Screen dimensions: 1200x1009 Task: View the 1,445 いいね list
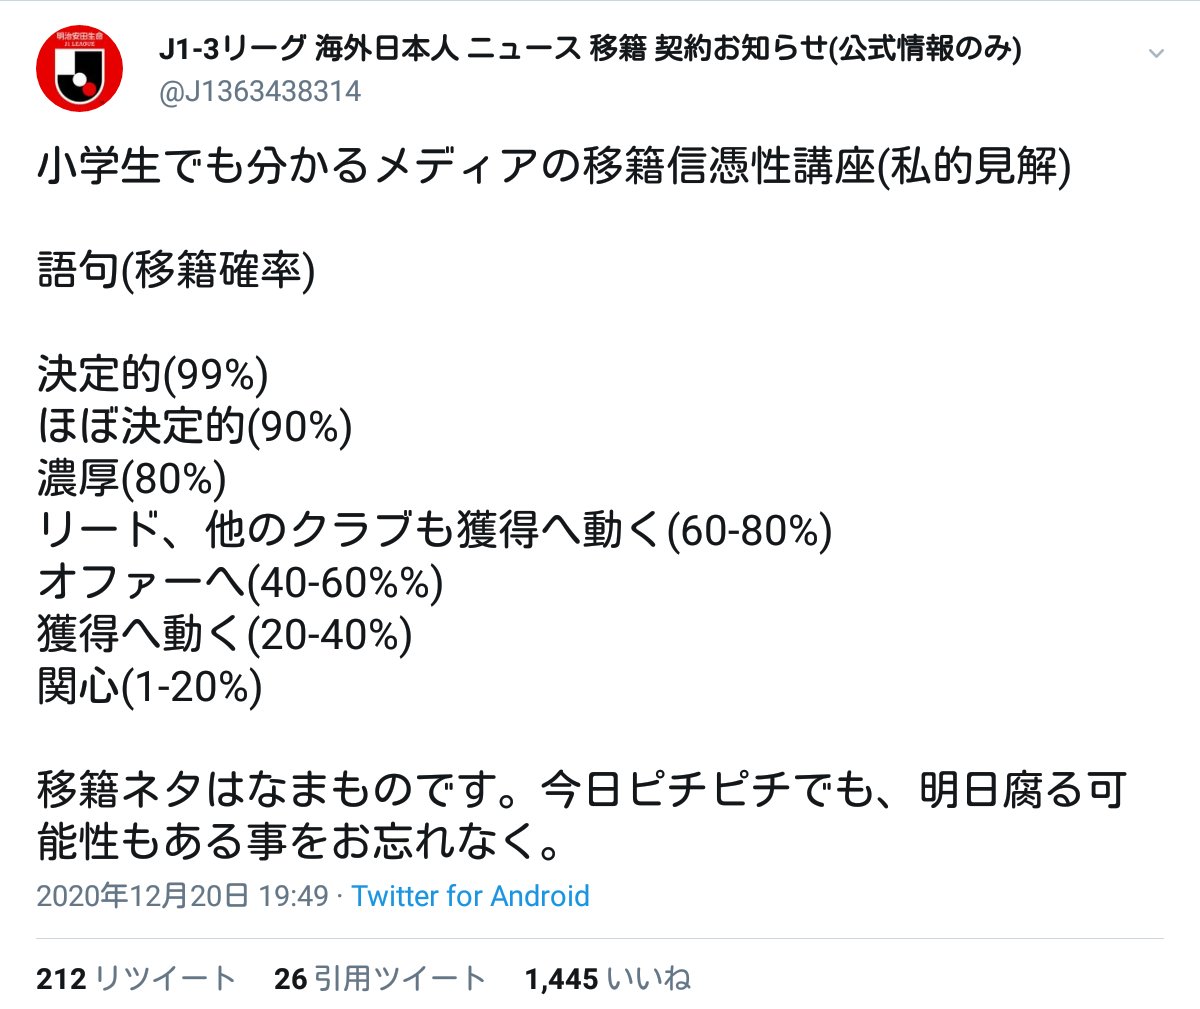pyautogui.click(x=608, y=978)
